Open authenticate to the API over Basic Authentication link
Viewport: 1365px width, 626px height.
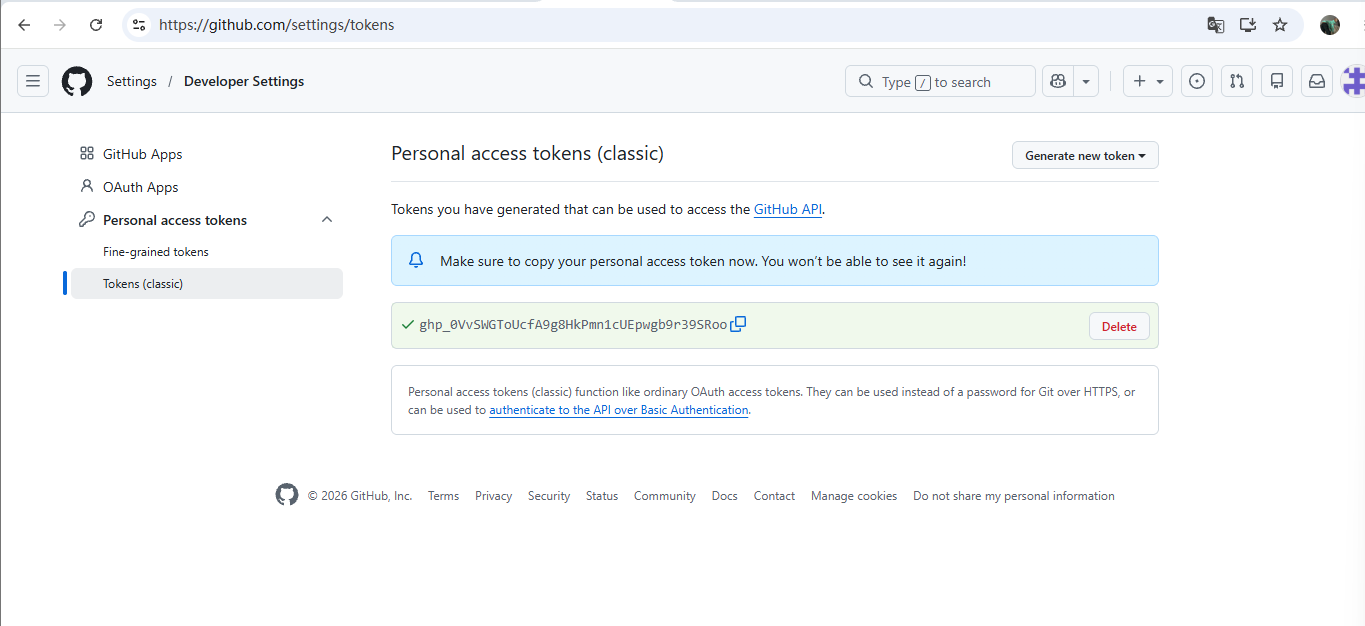619,410
